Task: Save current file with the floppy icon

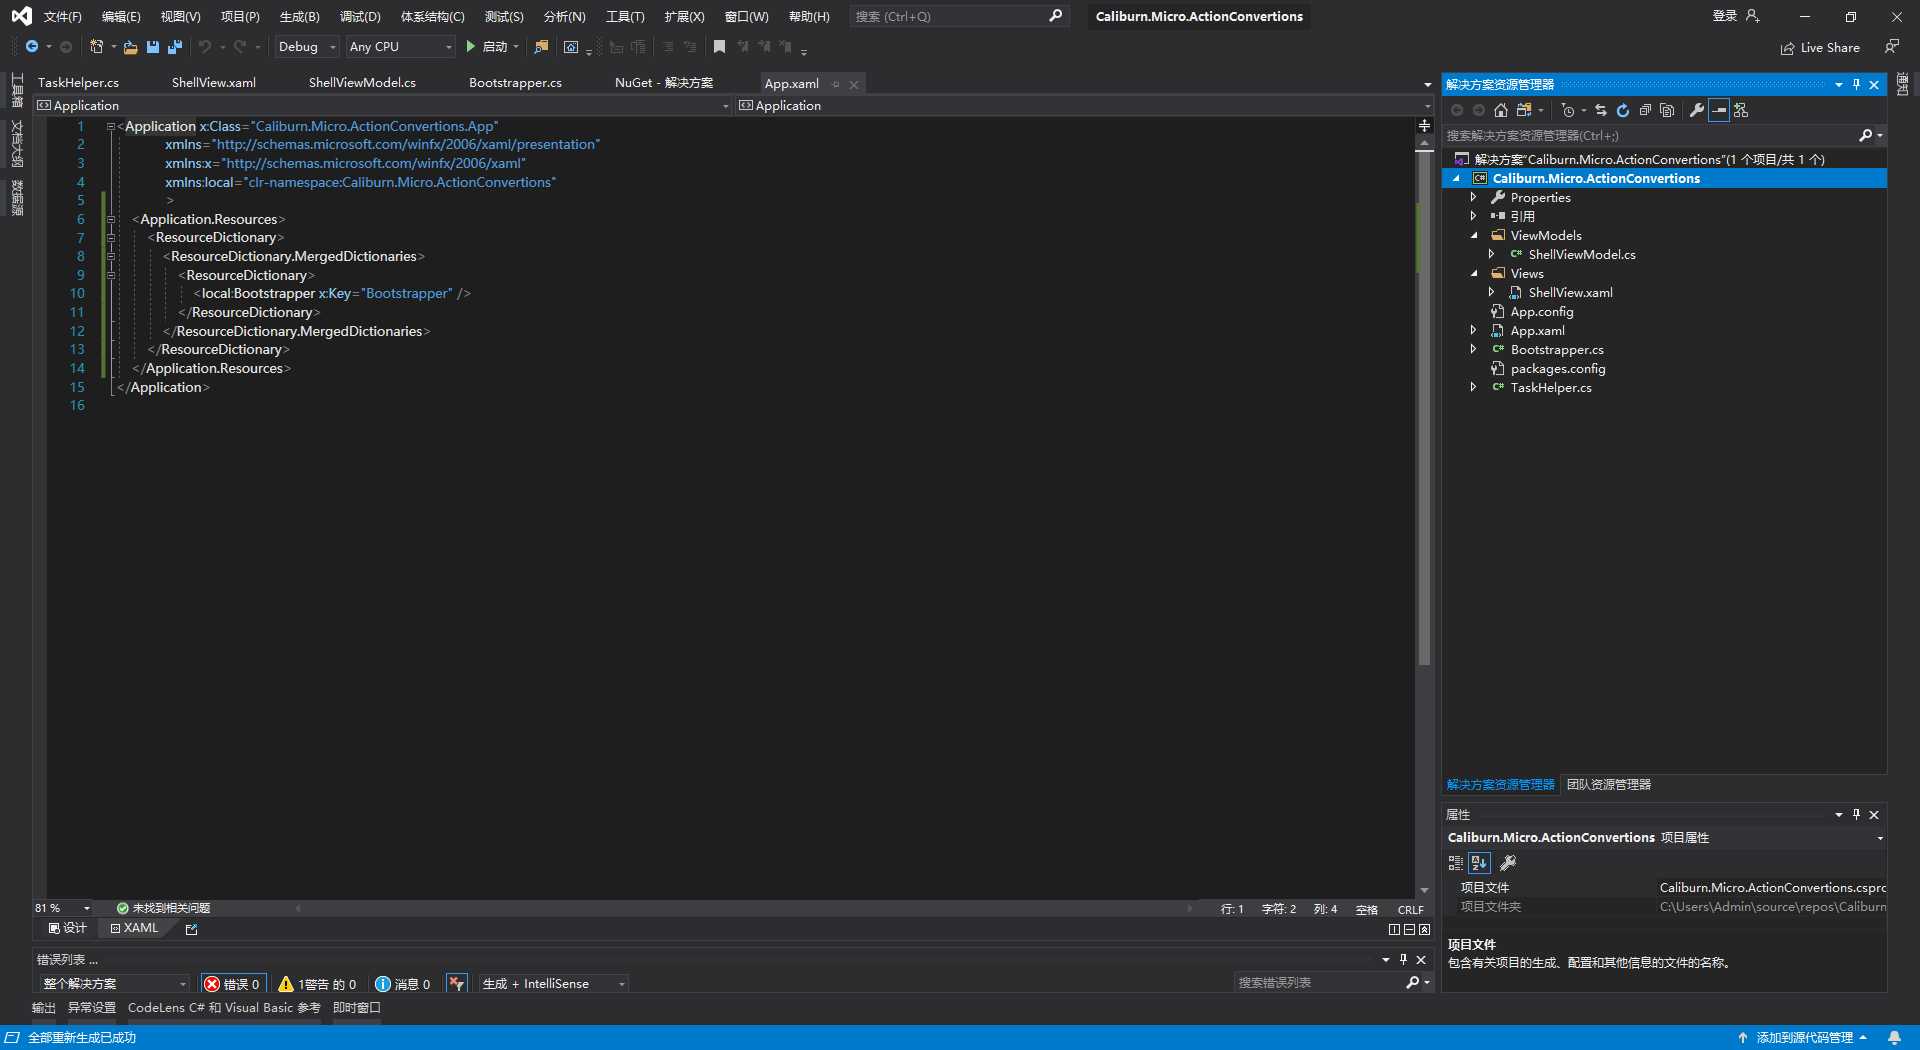Action: click(152, 47)
